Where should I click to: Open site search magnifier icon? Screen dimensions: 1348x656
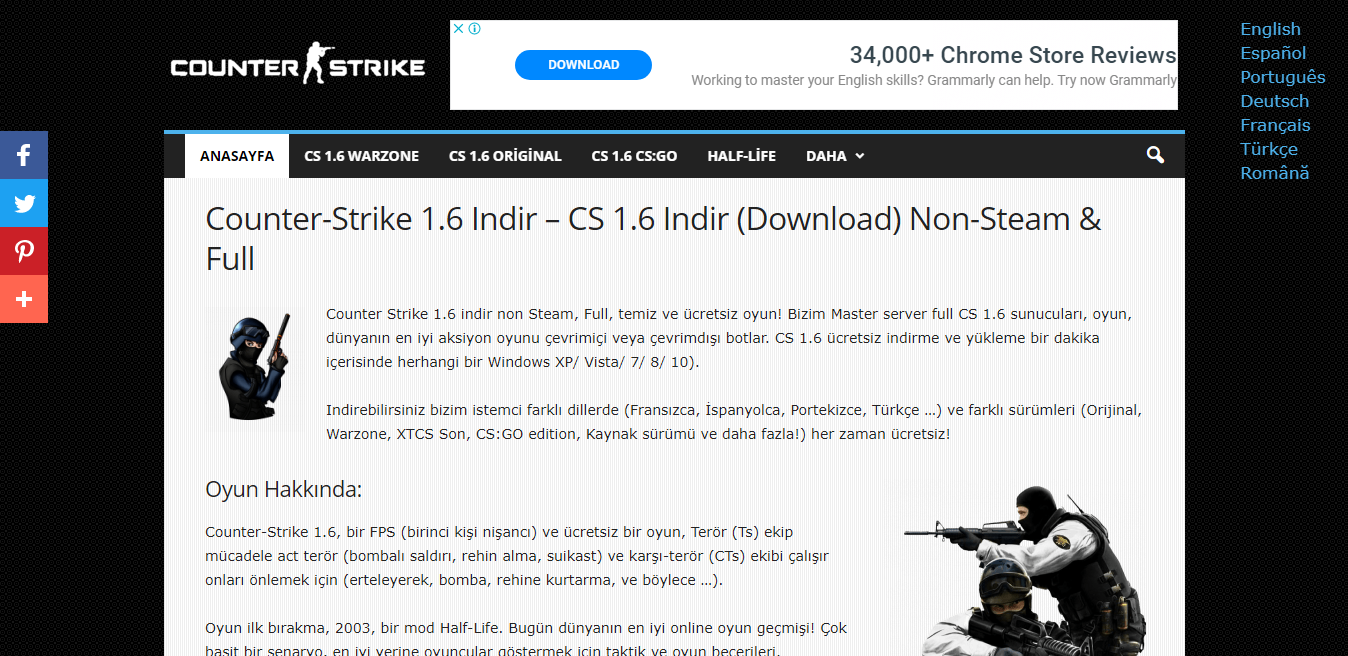tap(1155, 155)
